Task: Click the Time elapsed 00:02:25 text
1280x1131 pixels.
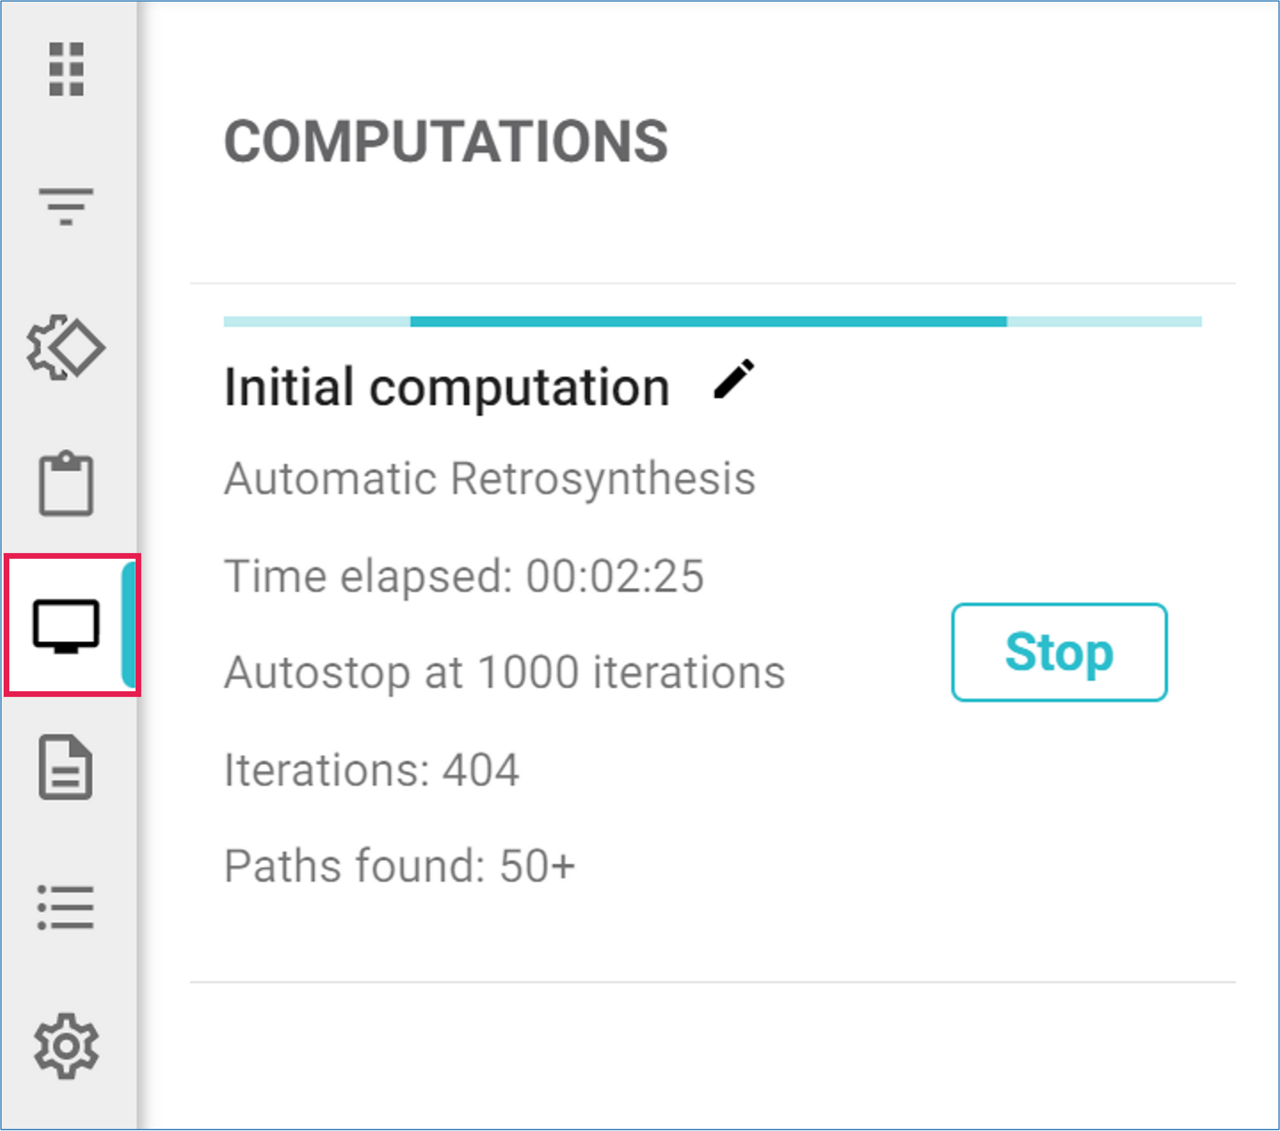Action: [464, 576]
